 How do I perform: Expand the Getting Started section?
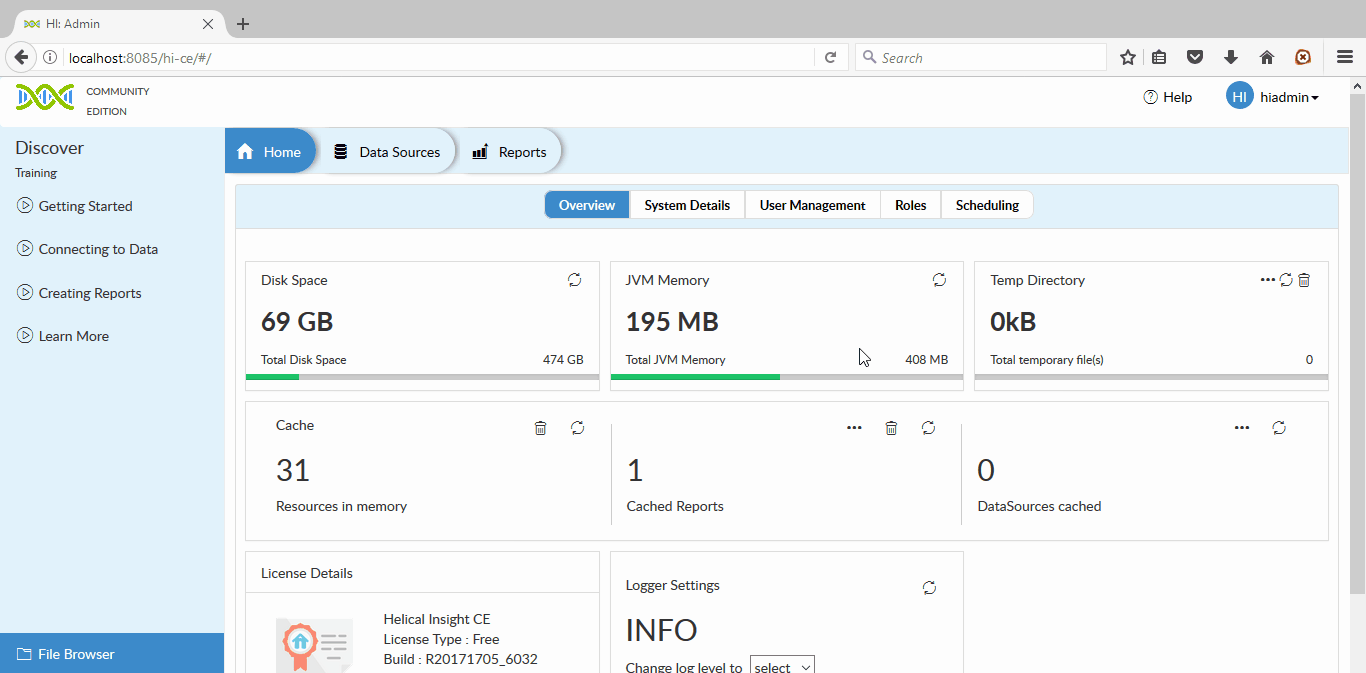(x=86, y=206)
